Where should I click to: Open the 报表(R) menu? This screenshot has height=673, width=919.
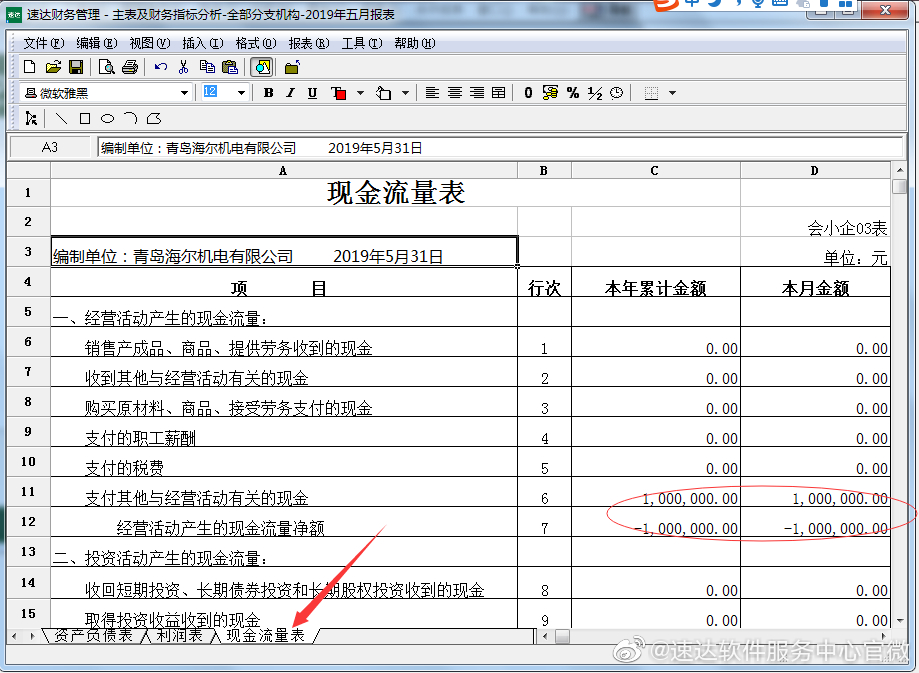[x=308, y=43]
